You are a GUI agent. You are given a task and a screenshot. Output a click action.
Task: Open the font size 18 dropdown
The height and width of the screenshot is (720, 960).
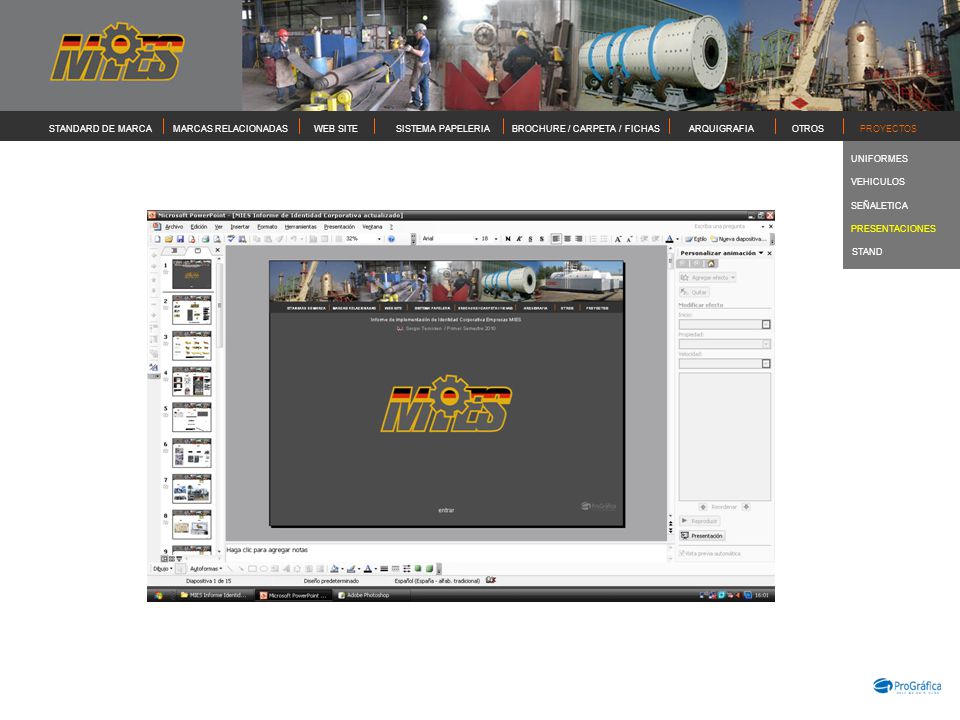[x=496, y=239]
